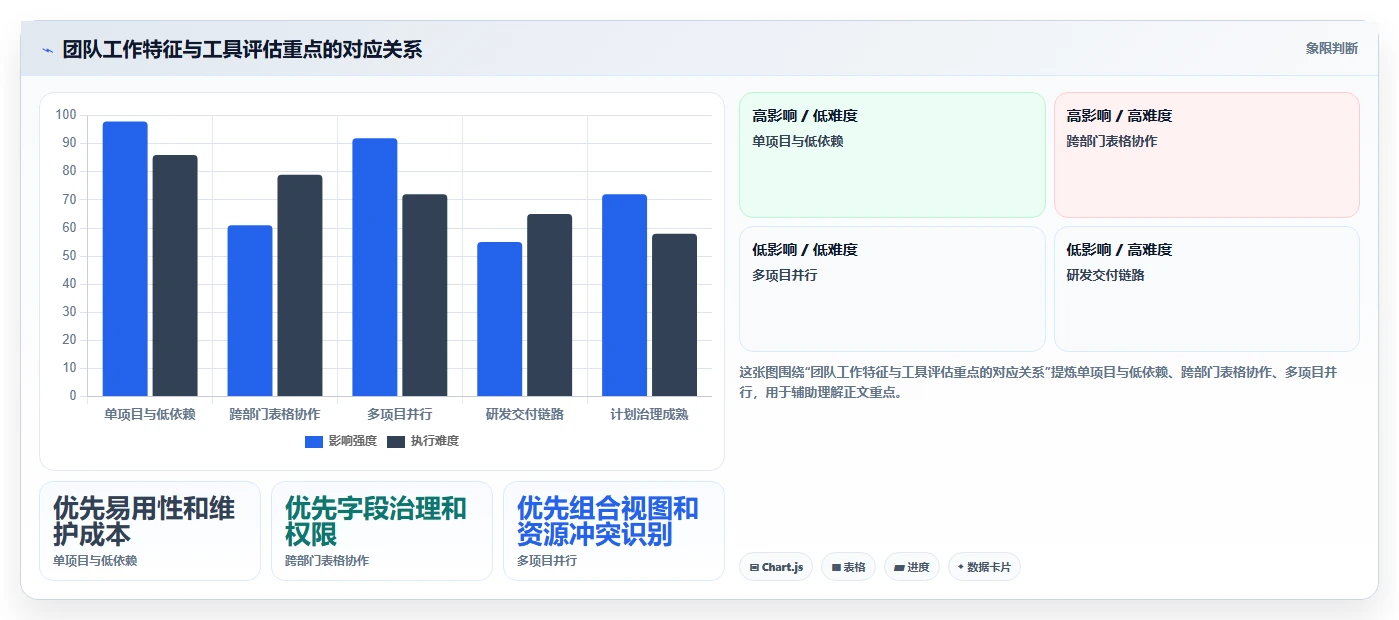This screenshot has height=620, width=1399.
Task: Select the 优先组合视图和资源冲突识别 data card
Action: [x=614, y=531]
